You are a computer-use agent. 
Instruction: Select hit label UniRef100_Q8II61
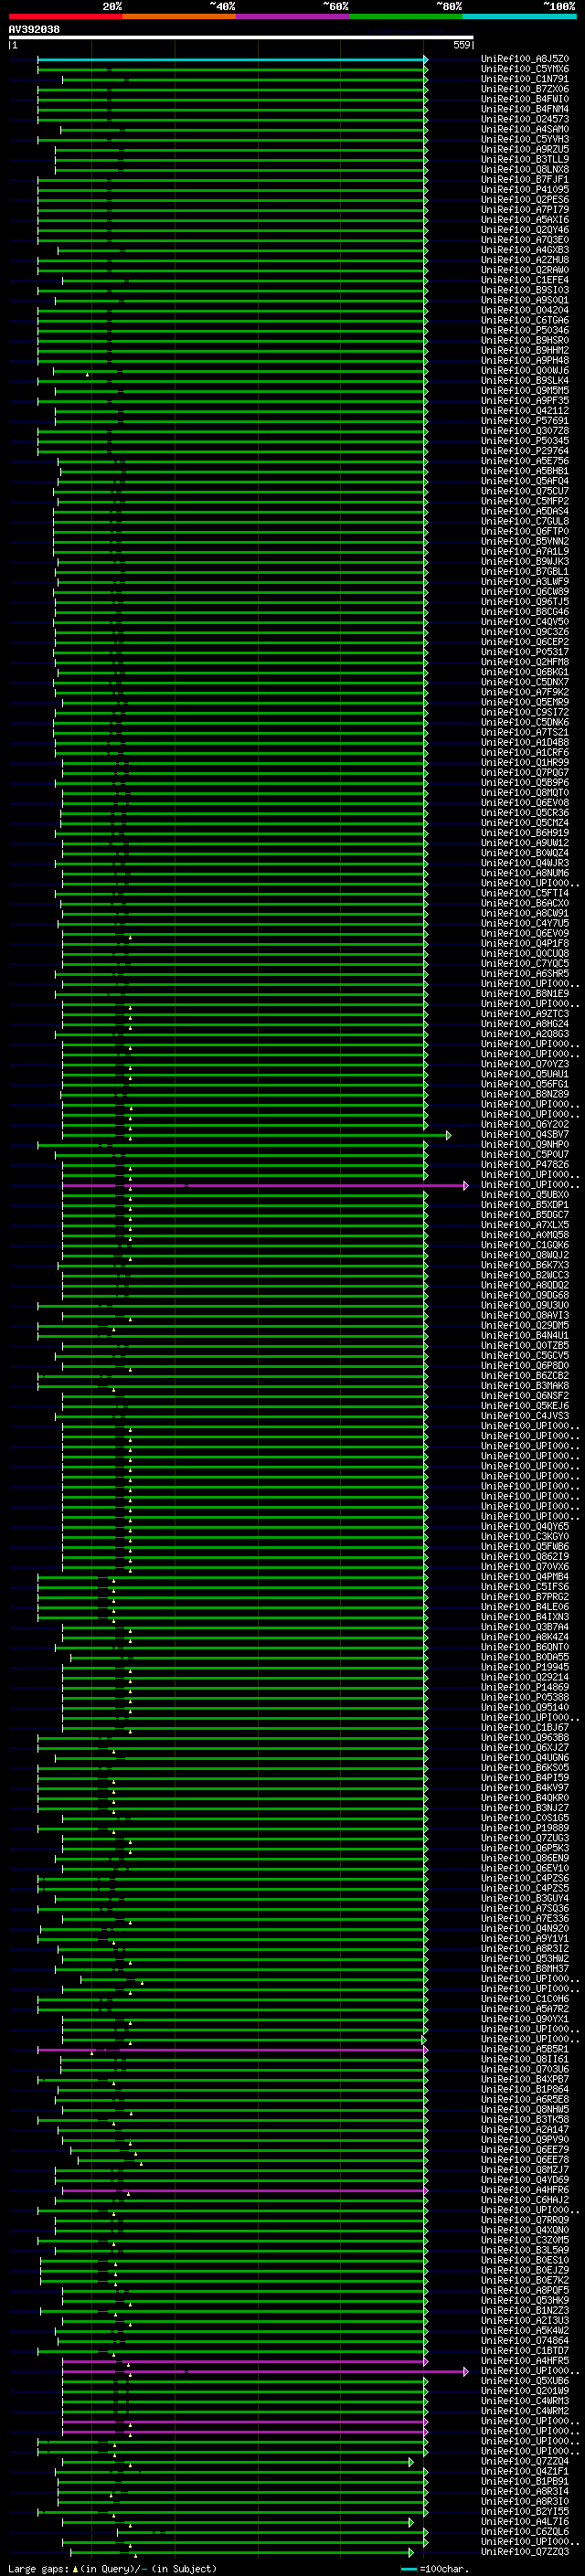tap(525, 2059)
